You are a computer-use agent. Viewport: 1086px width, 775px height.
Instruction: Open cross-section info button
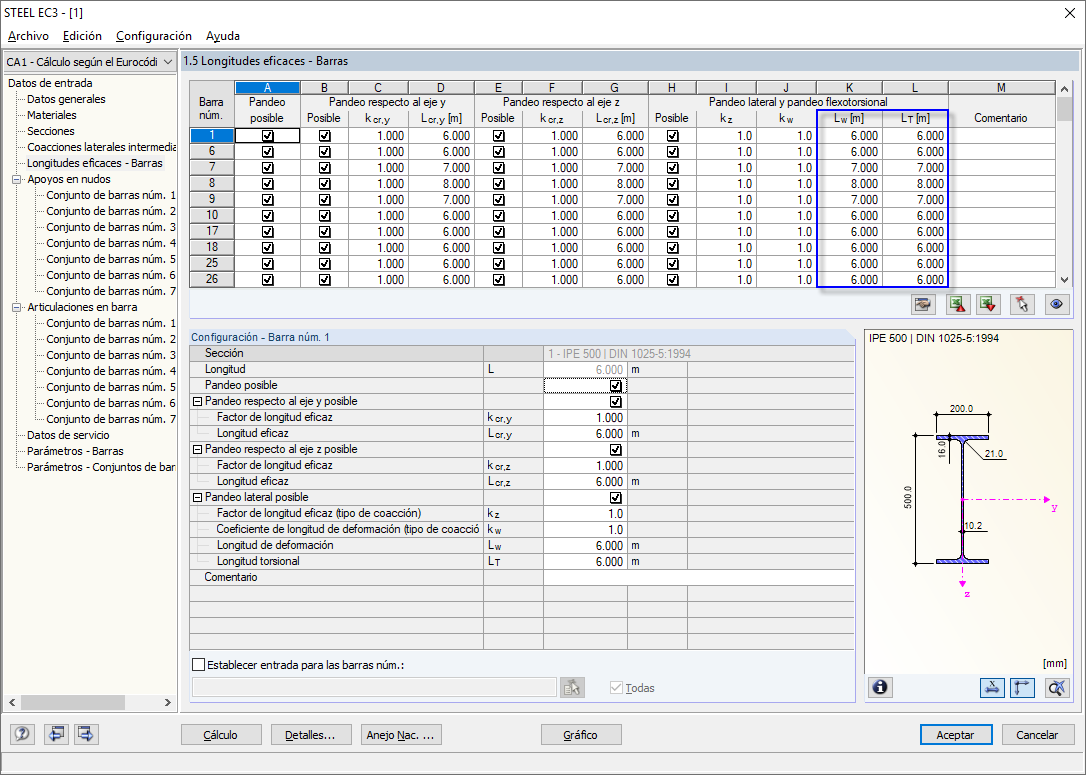(881, 687)
